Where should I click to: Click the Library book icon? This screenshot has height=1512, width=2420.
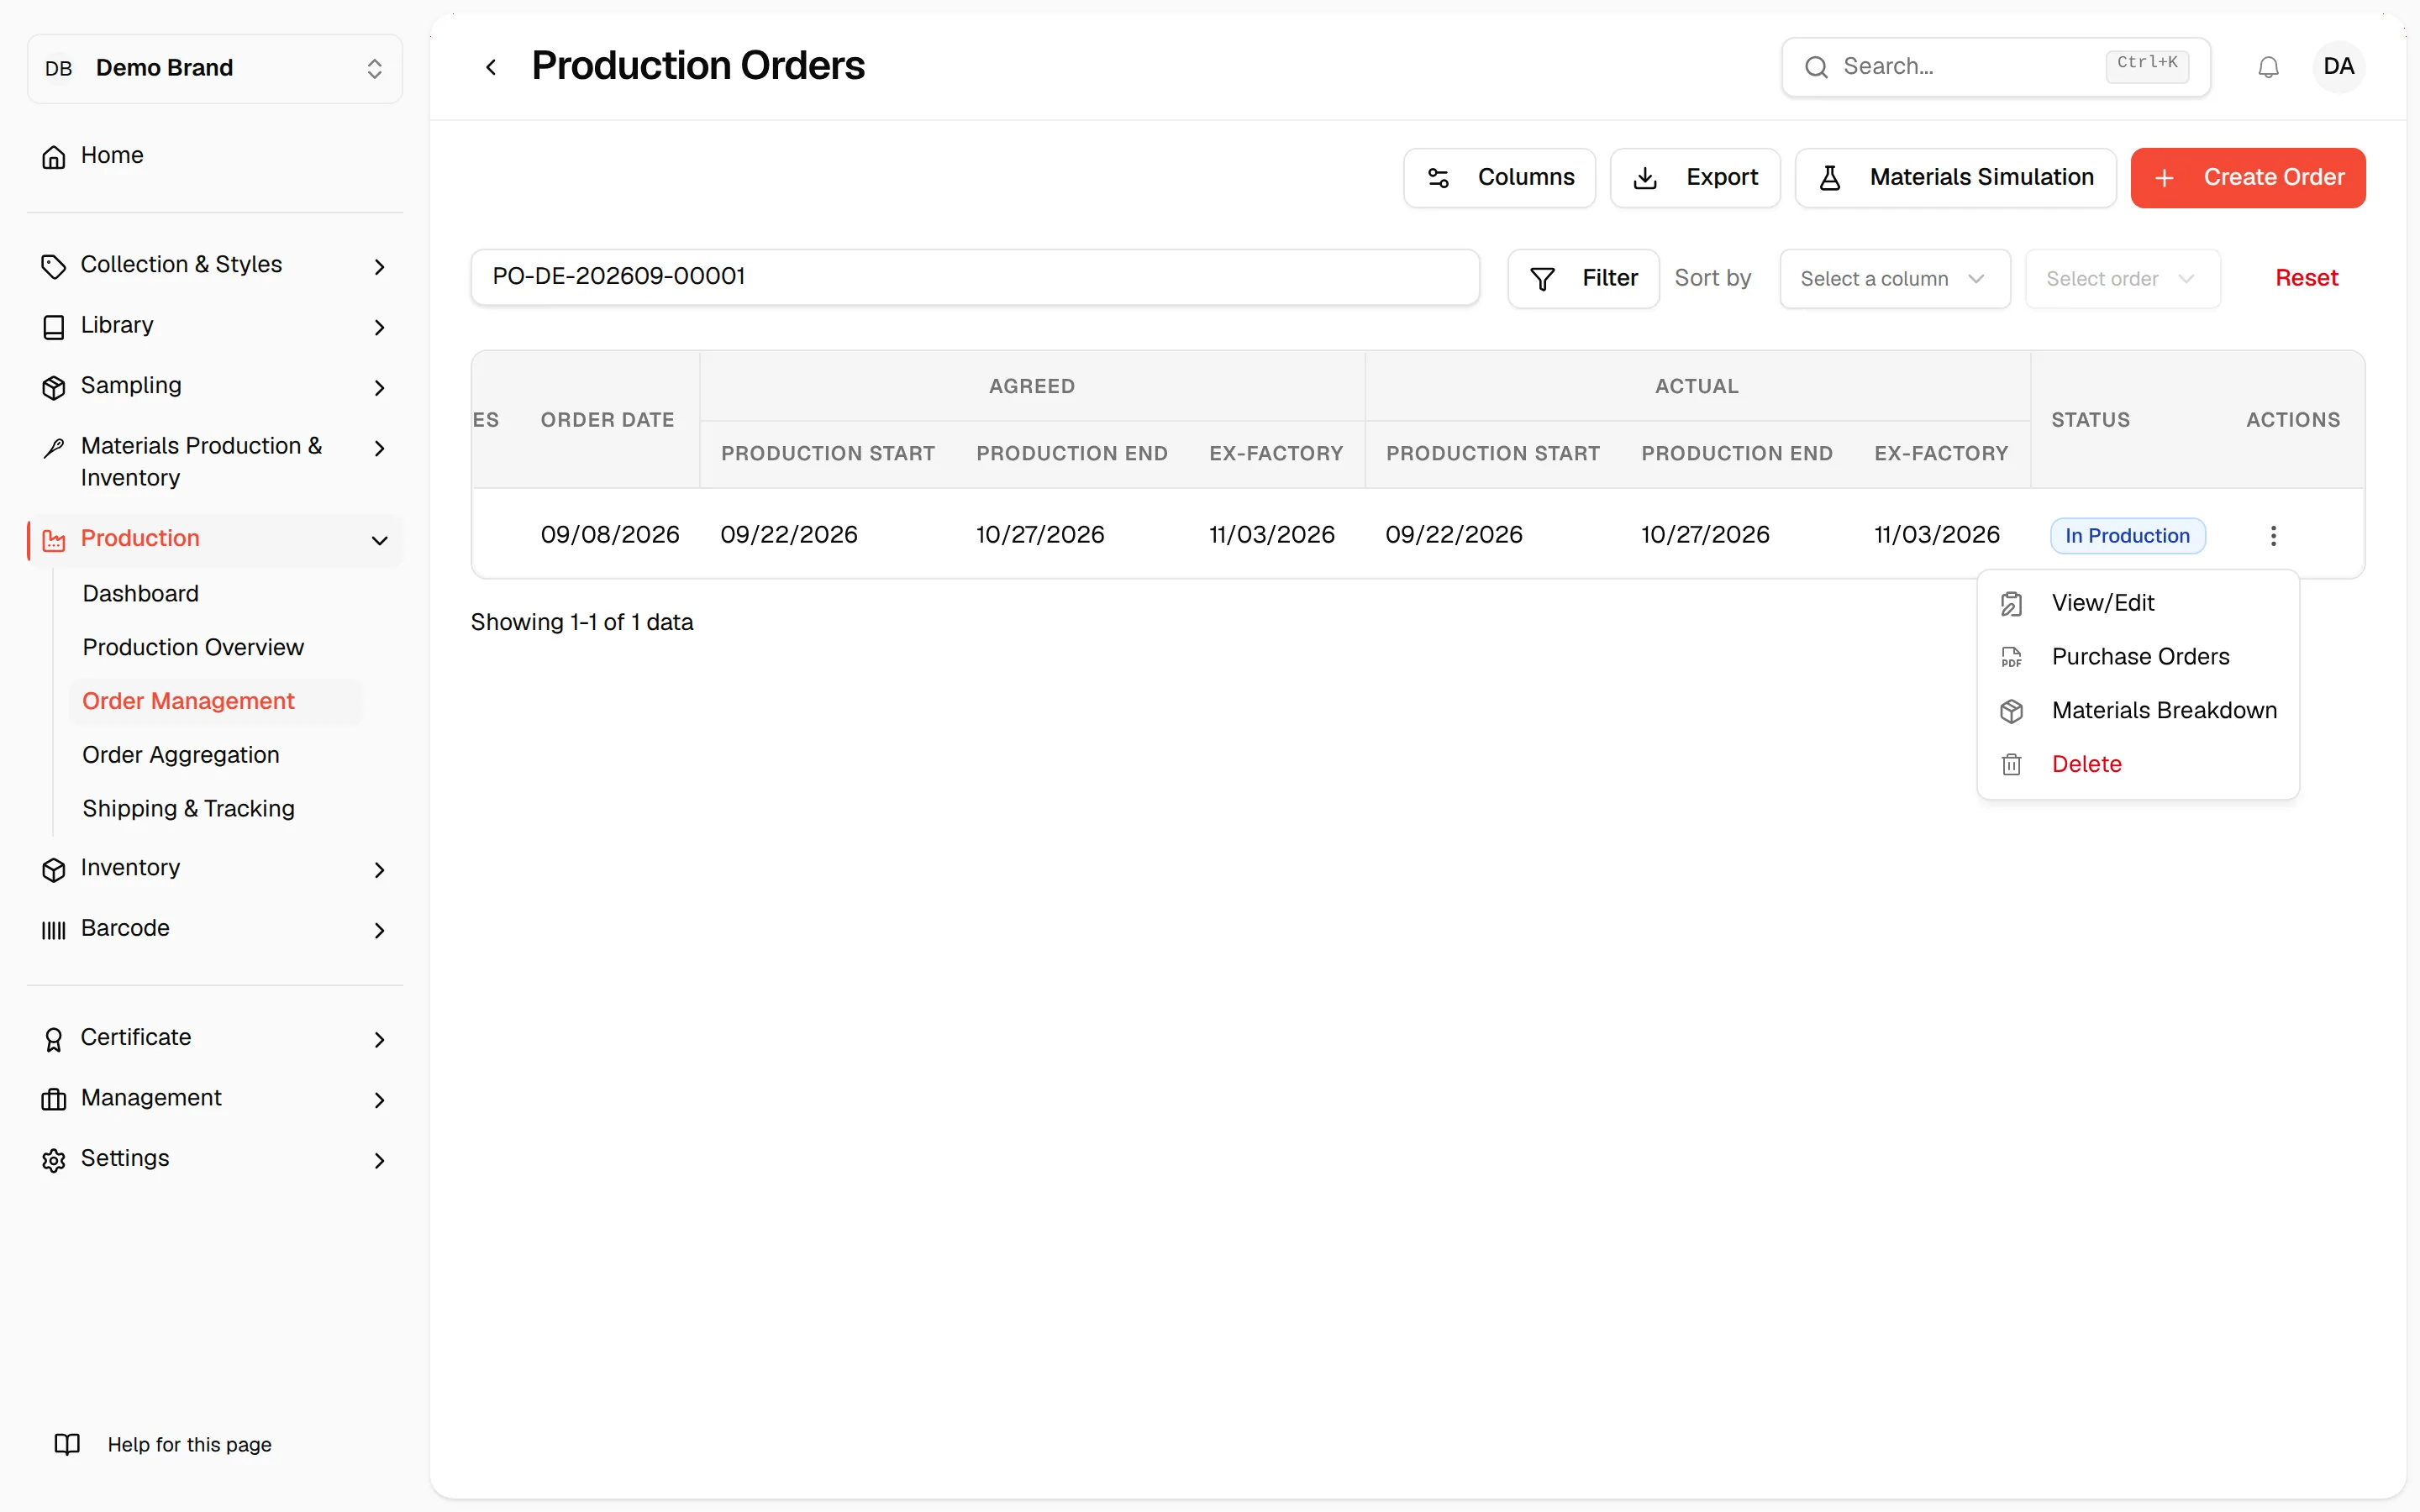(x=54, y=327)
